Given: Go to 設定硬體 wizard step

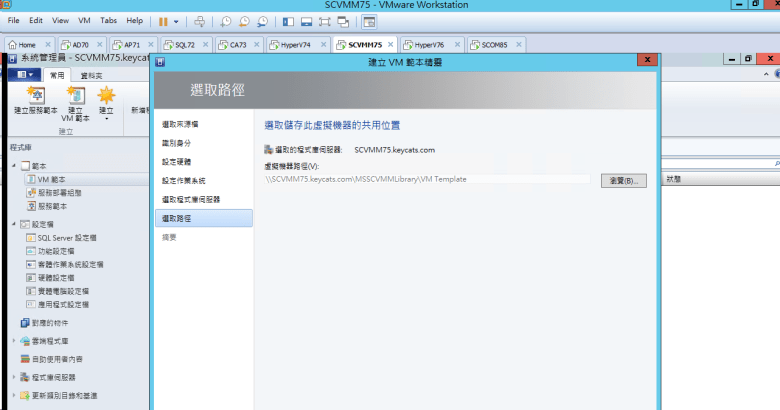Looking at the screenshot, I should [x=182, y=161].
